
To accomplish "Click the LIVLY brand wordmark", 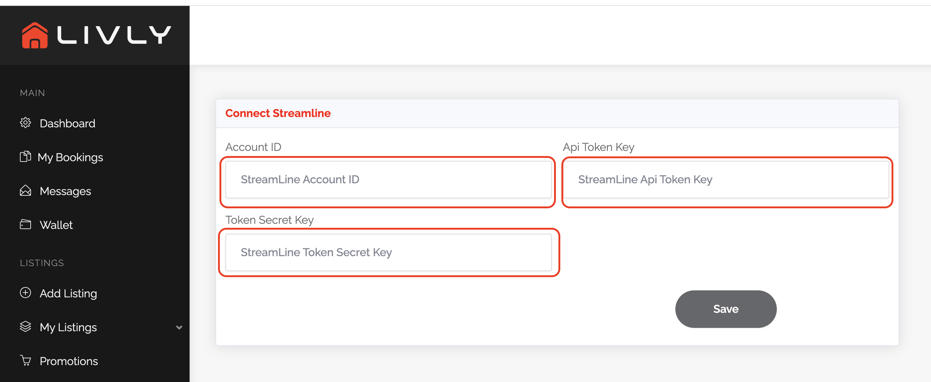I will 114,34.
